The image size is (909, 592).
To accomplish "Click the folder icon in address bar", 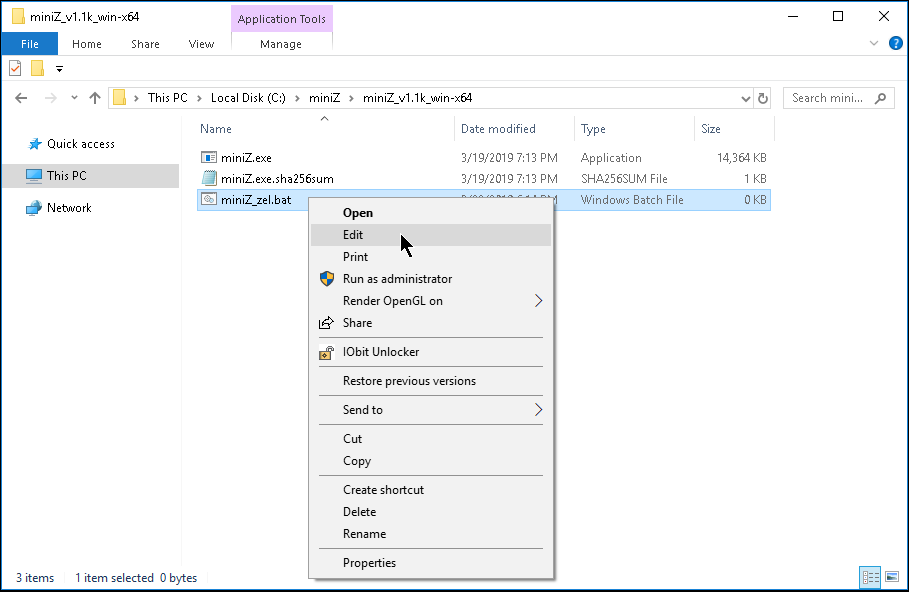I will point(119,97).
